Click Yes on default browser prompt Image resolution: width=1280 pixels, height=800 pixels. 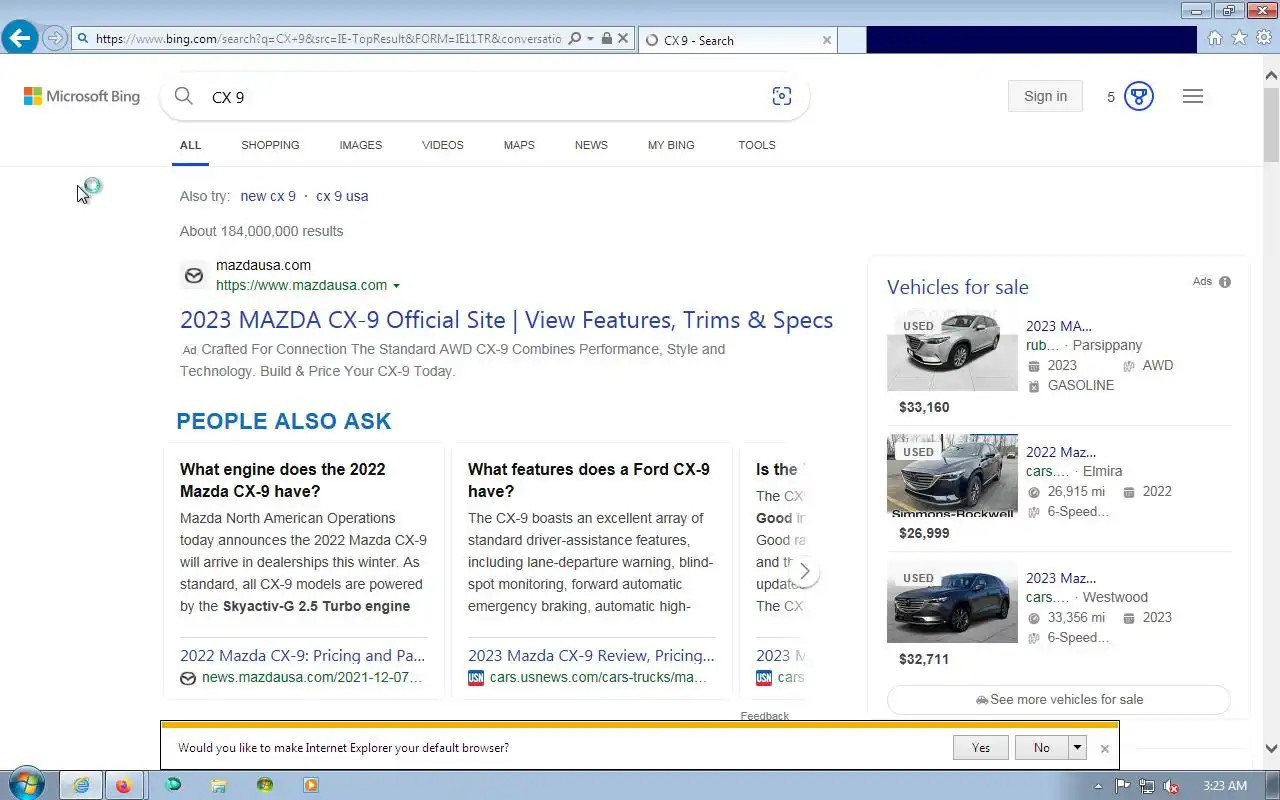[x=981, y=747]
